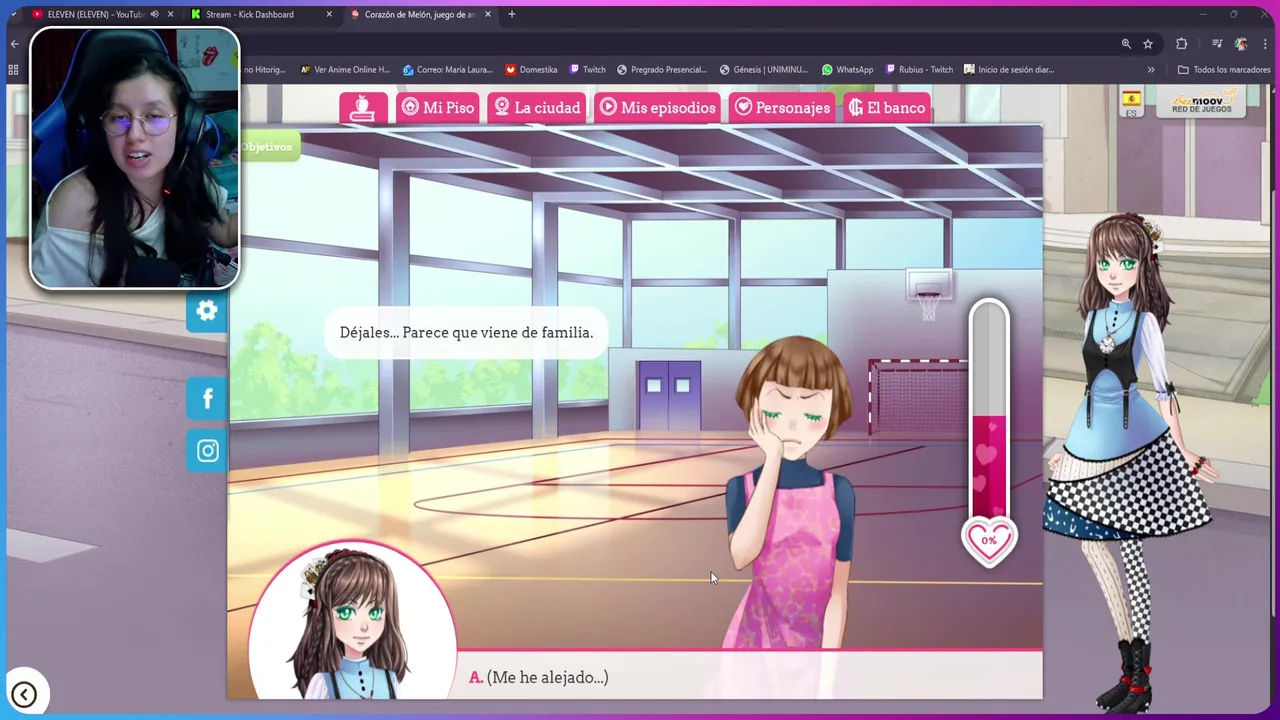
Task: Open the media control playlist icon
Action: (1217, 43)
